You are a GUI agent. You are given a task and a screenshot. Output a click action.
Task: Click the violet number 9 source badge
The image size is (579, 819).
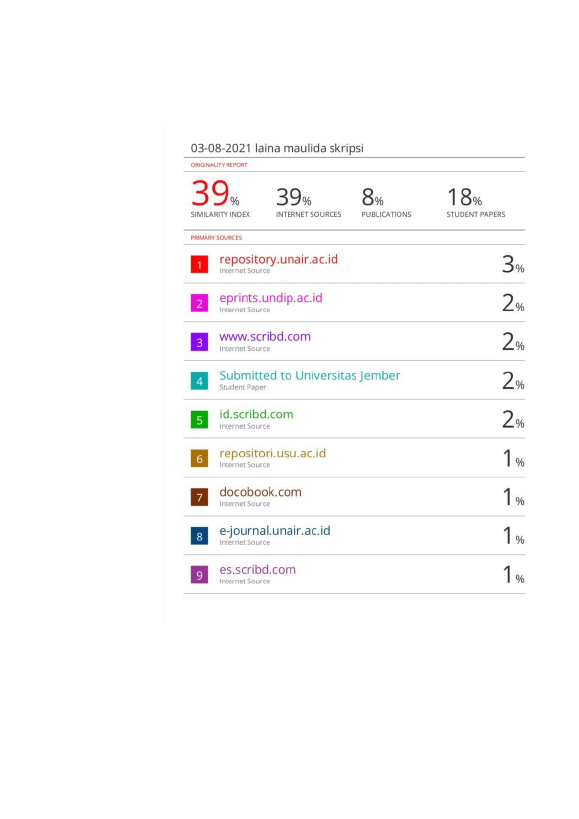tap(199, 575)
